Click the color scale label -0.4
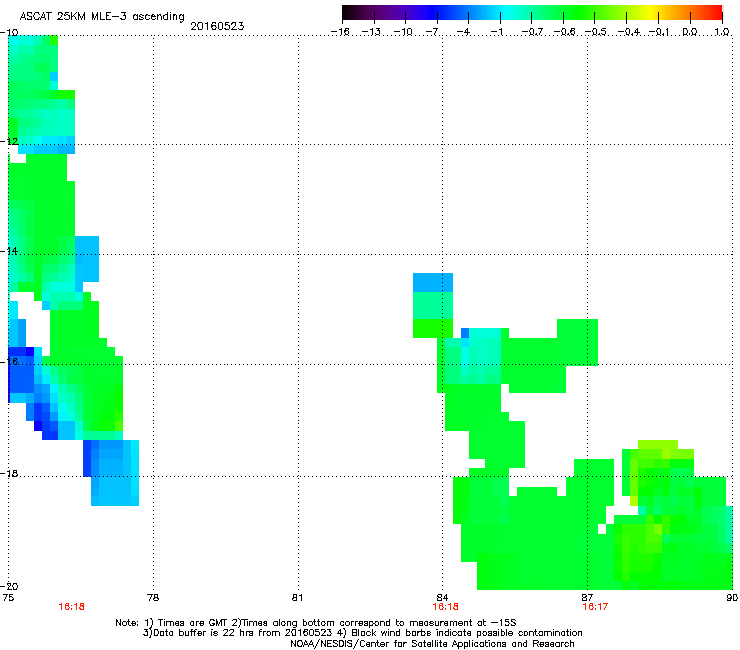 click(628, 32)
